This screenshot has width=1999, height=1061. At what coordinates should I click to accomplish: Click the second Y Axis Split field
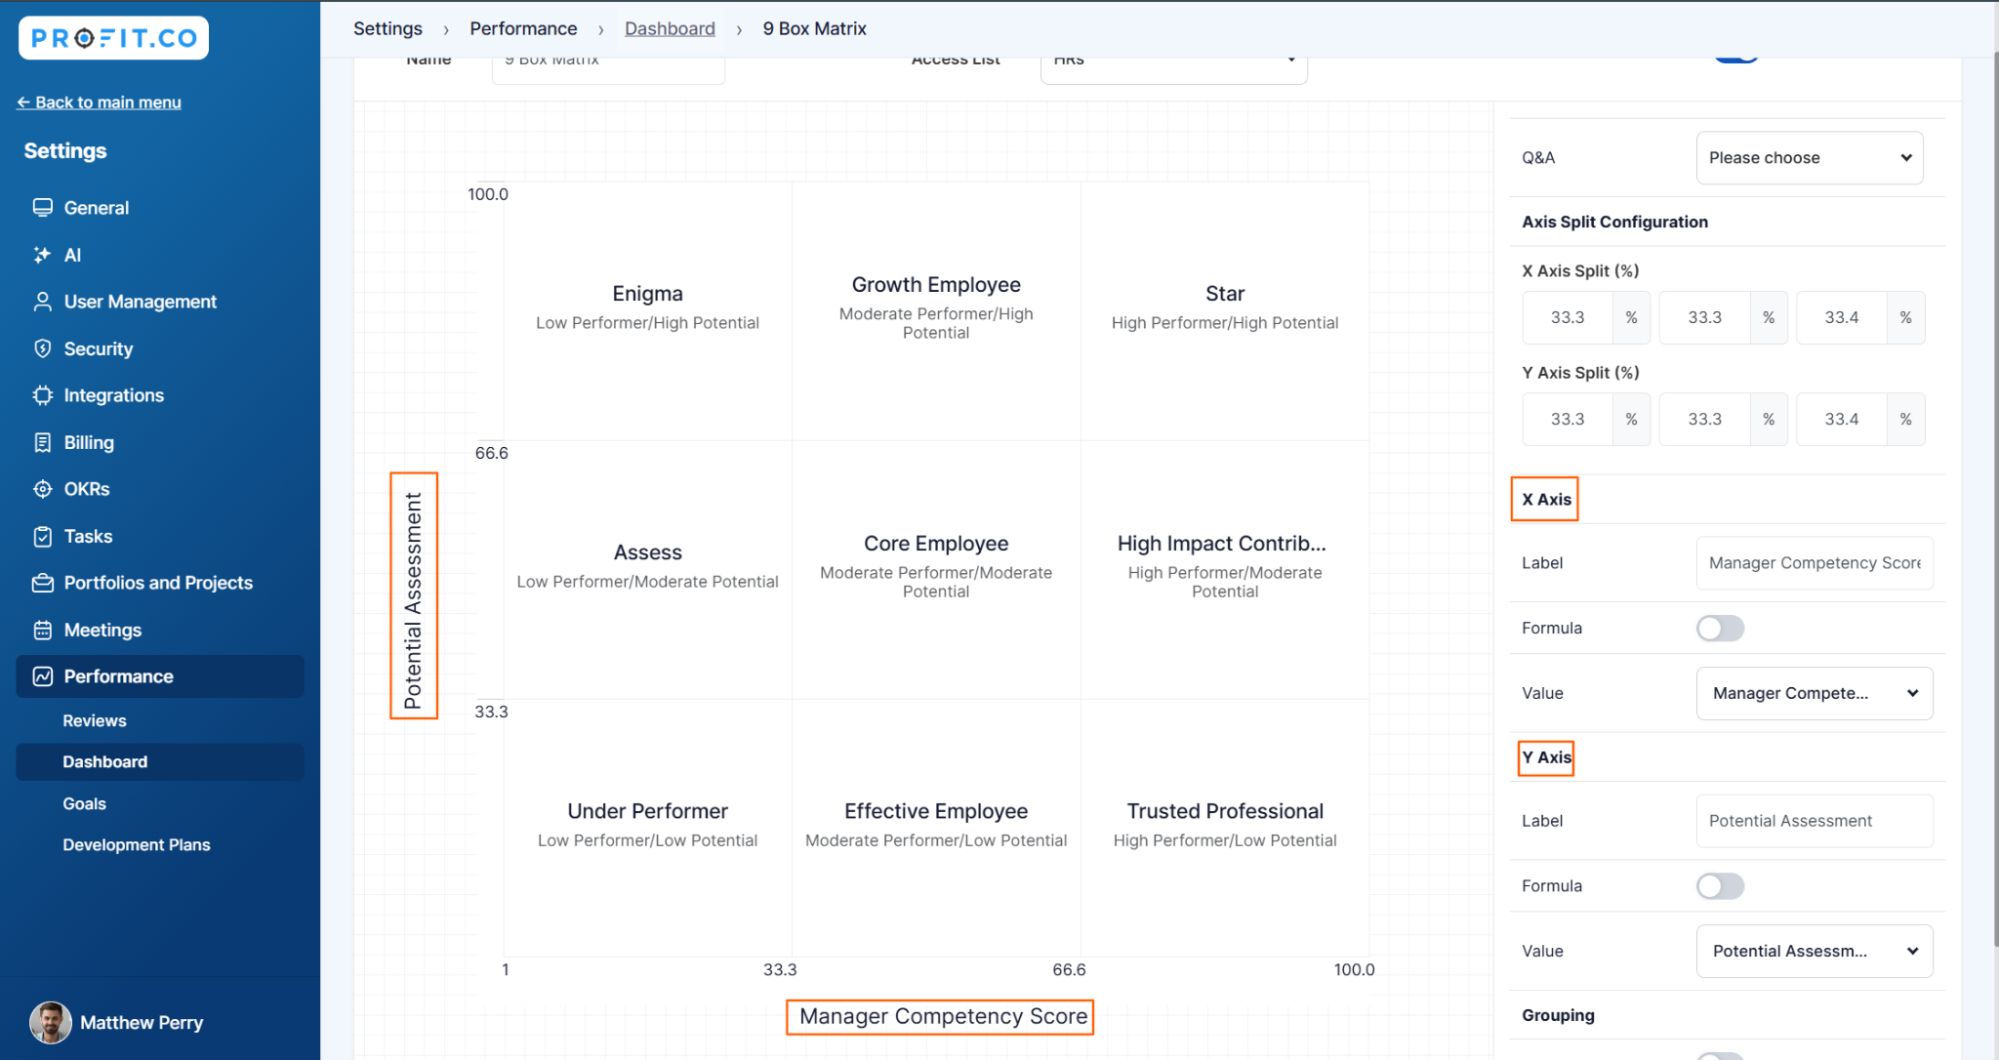pyautogui.click(x=1704, y=420)
